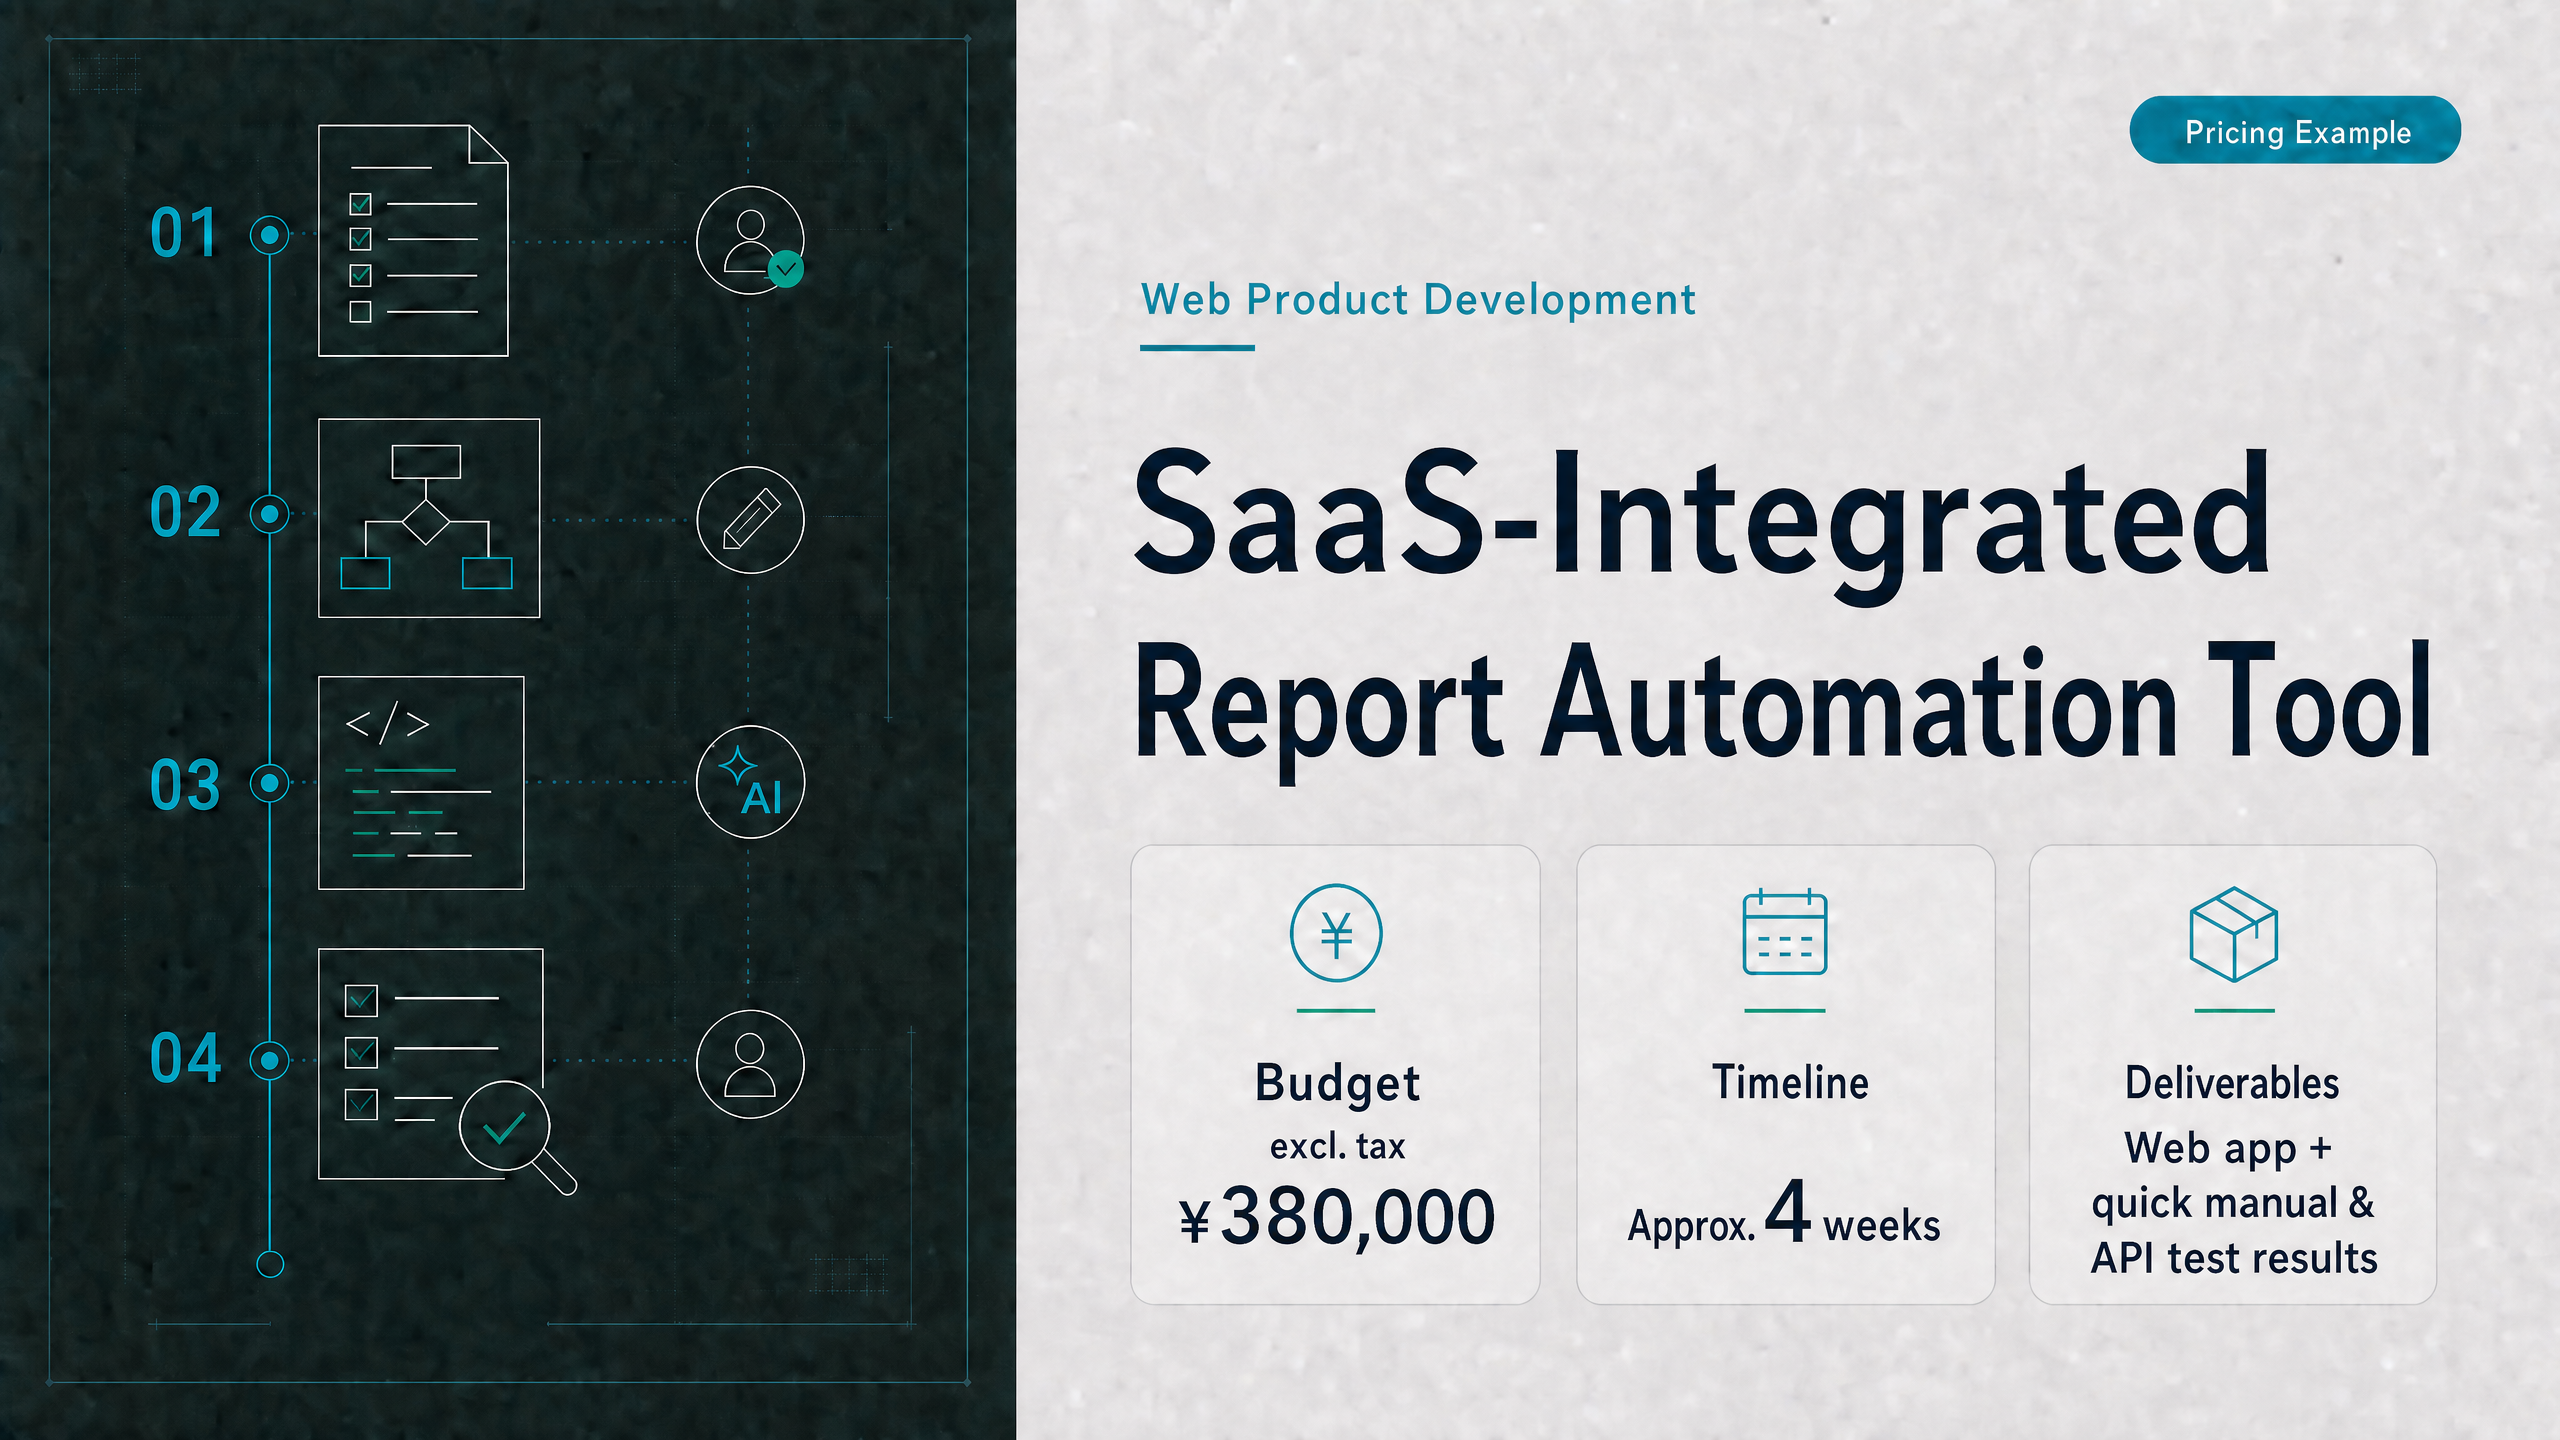Click the yen currency icon in Budget card
2560x1440 pixels.
click(x=1336, y=933)
